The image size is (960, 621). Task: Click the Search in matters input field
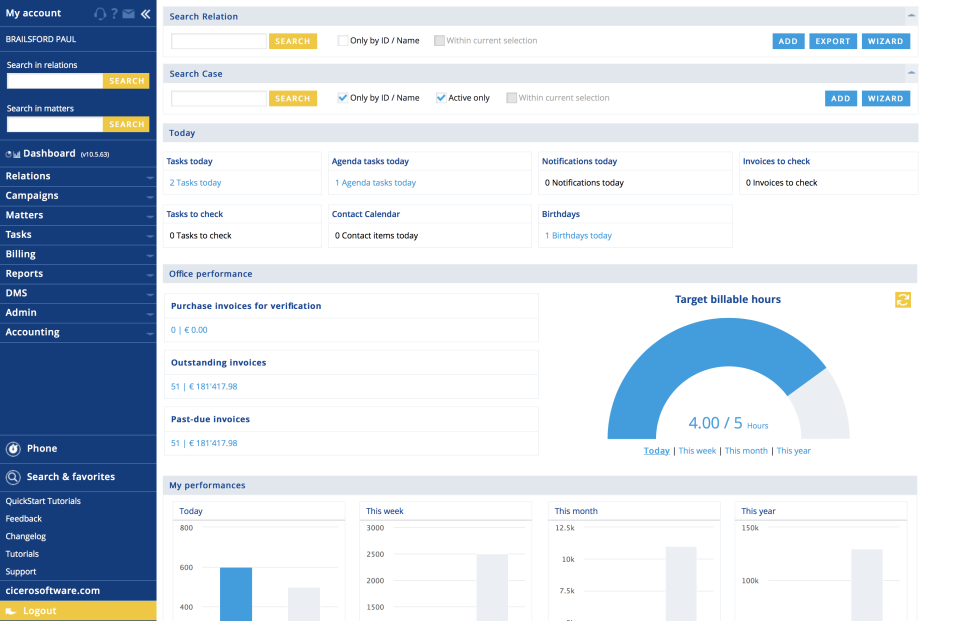(55, 125)
